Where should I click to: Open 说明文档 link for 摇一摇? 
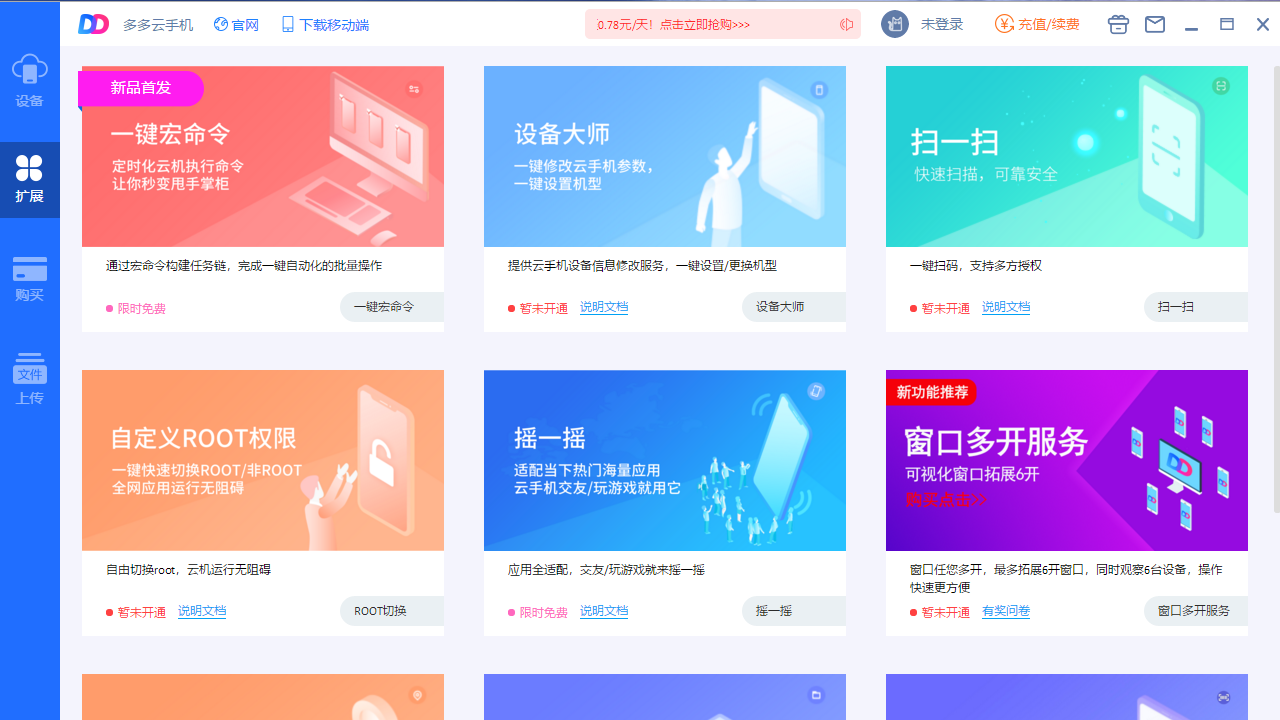coord(604,611)
